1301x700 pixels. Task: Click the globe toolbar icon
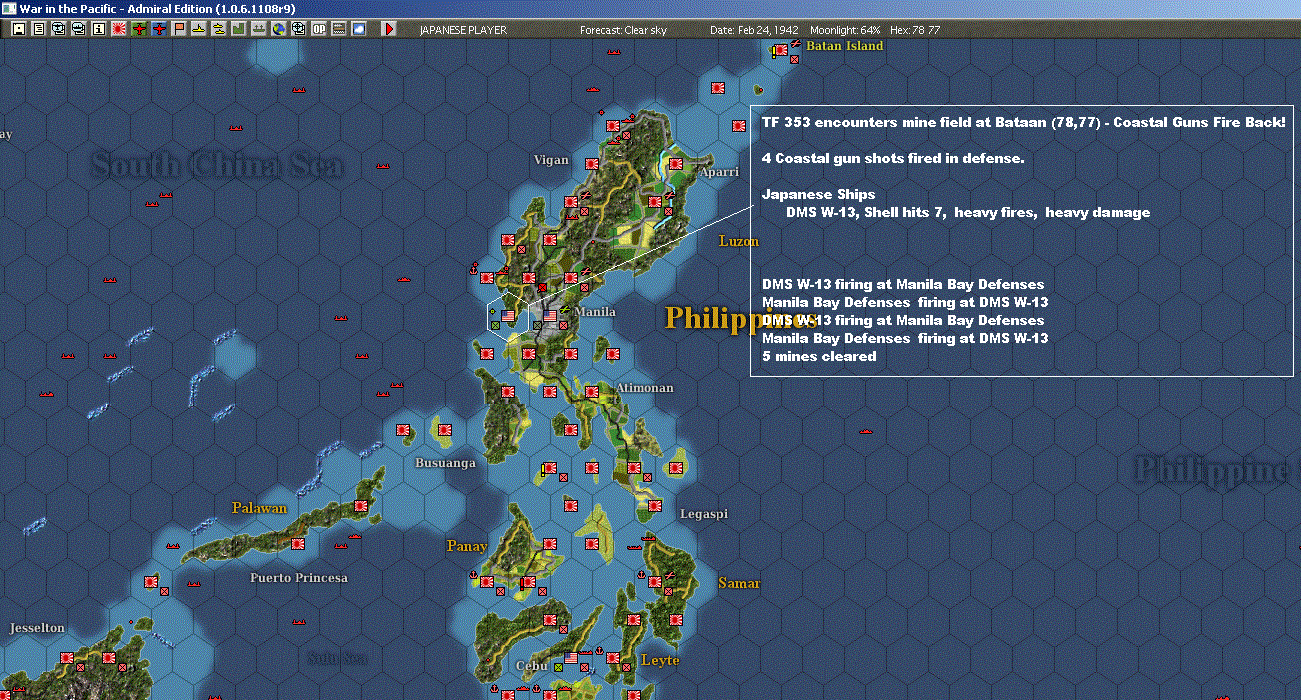pyautogui.click(x=278, y=29)
